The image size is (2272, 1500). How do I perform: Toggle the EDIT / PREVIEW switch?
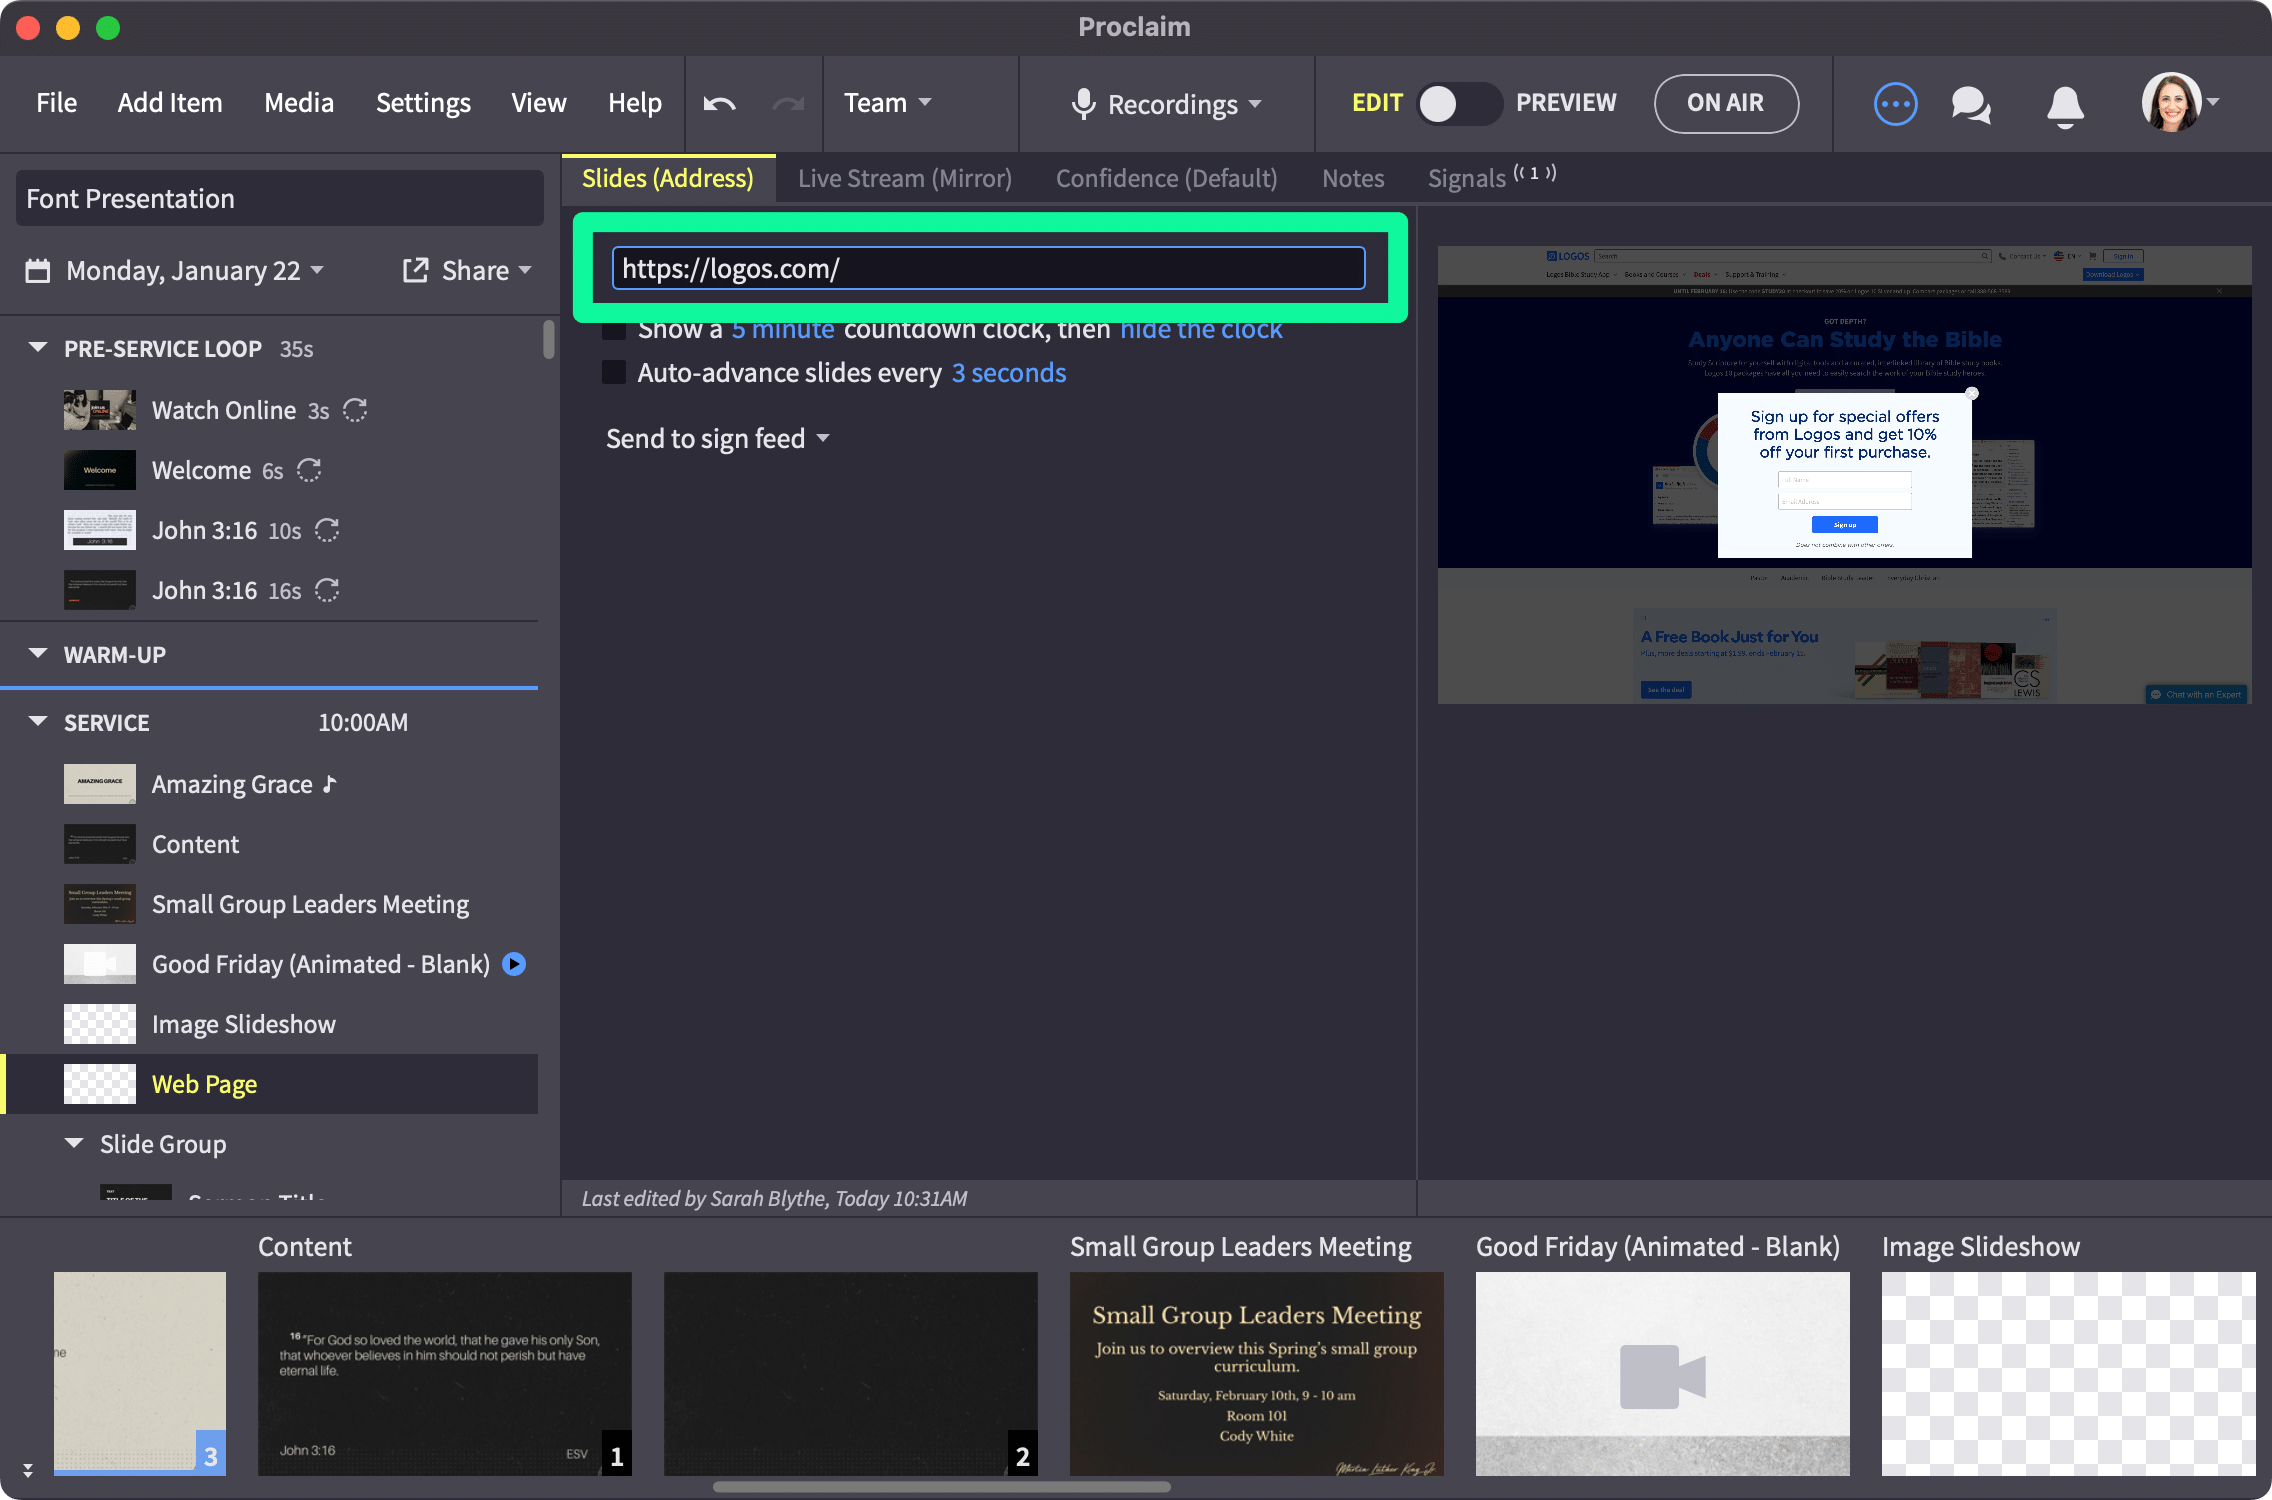(x=1459, y=104)
